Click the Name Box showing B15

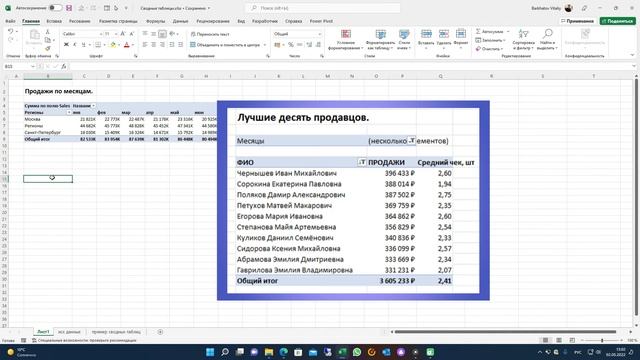click(19, 66)
